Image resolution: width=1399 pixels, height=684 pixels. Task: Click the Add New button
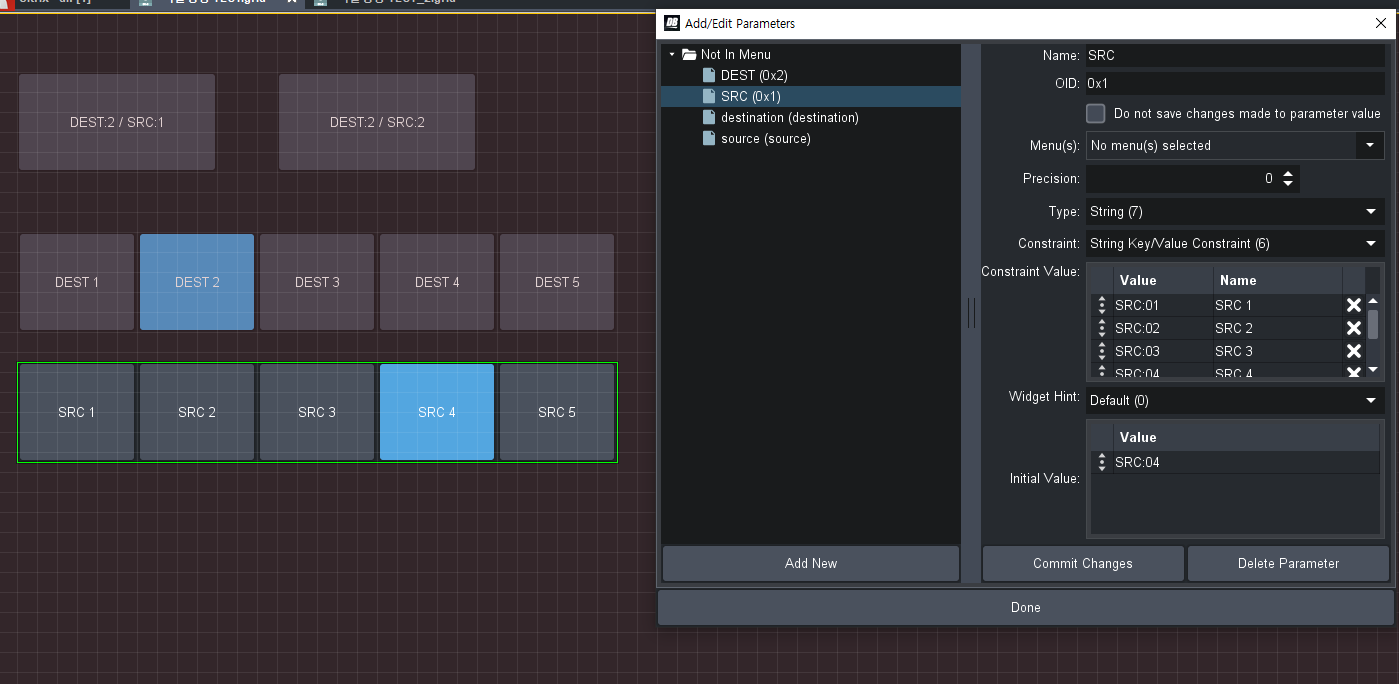coord(810,563)
